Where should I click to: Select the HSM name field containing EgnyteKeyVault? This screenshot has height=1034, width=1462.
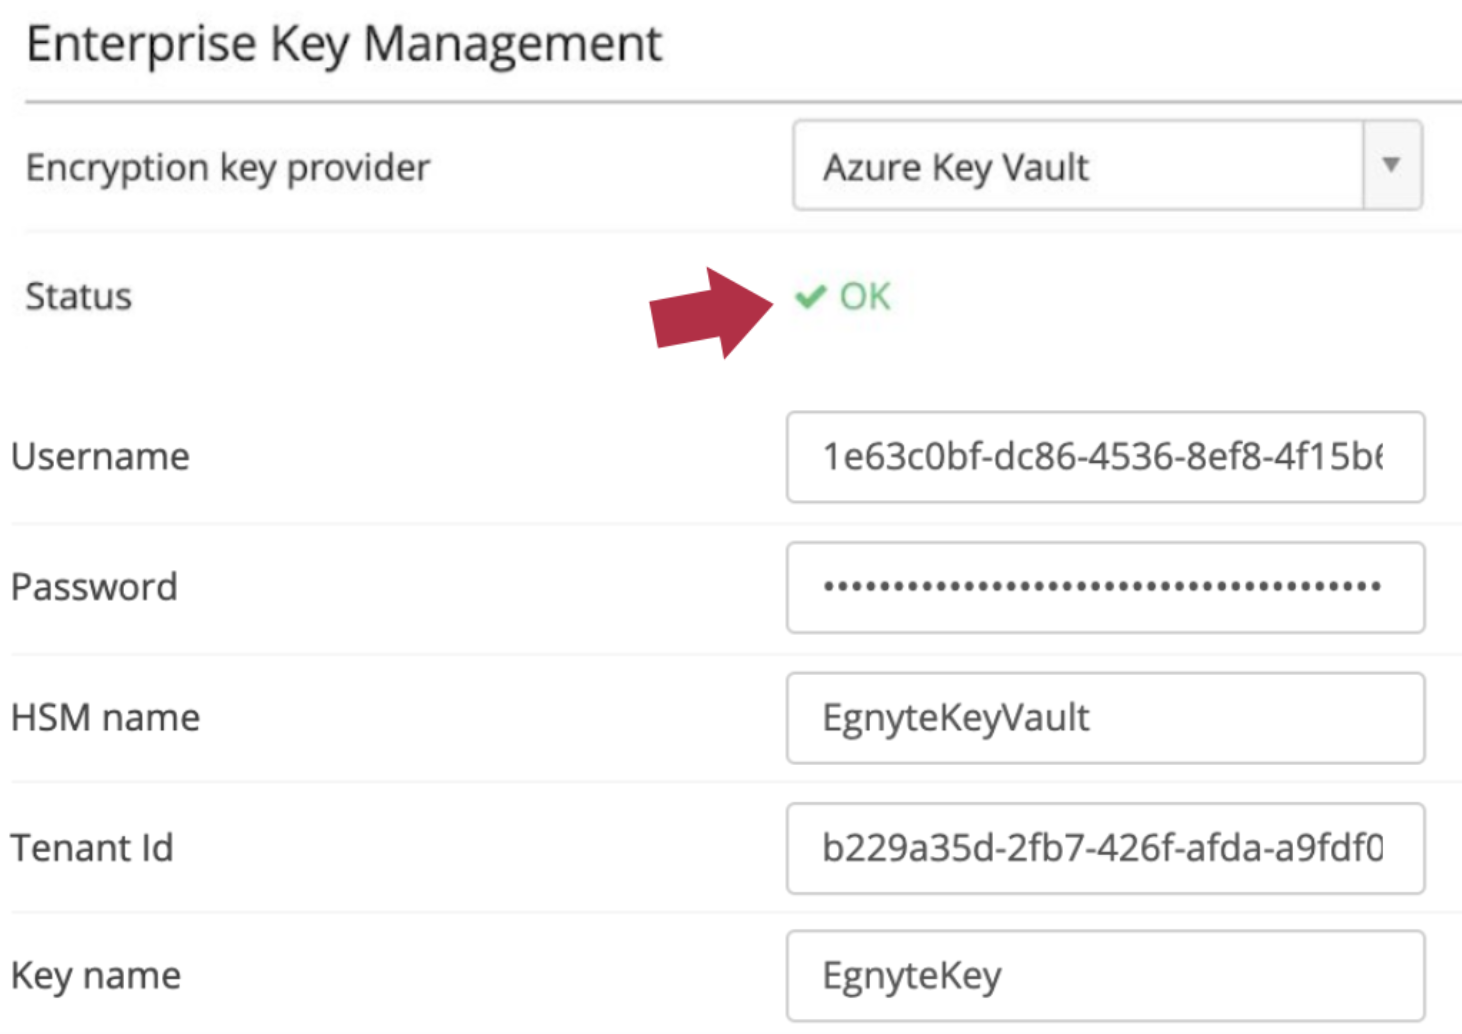pyautogui.click(x=1105, y=718)
